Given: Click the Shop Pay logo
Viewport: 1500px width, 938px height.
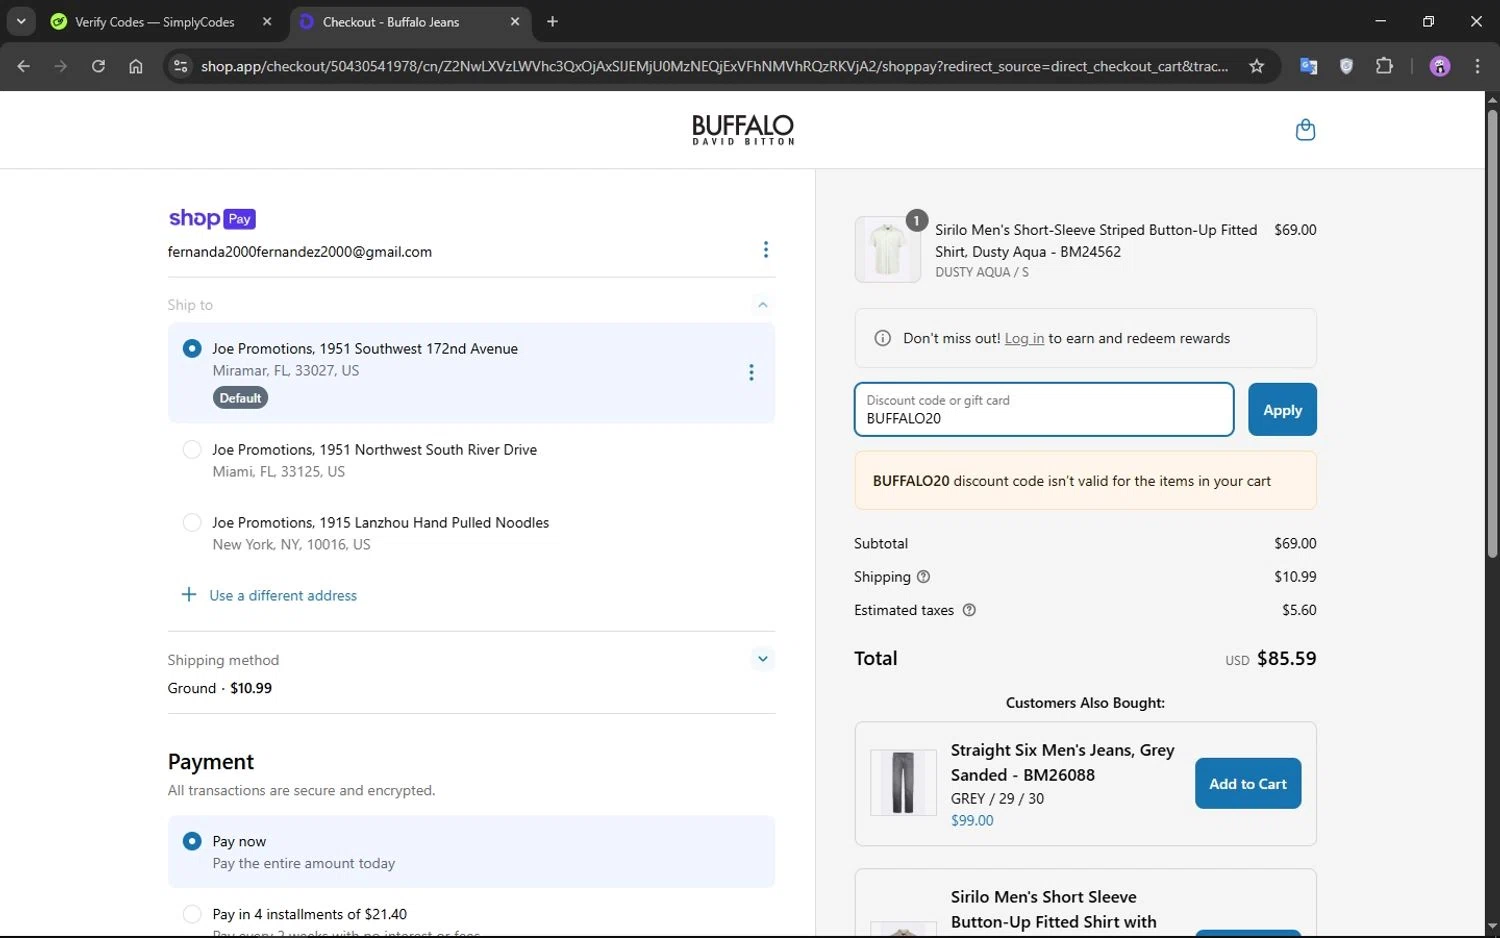Looking at the screenshot, I should click(x=212, y=218).
